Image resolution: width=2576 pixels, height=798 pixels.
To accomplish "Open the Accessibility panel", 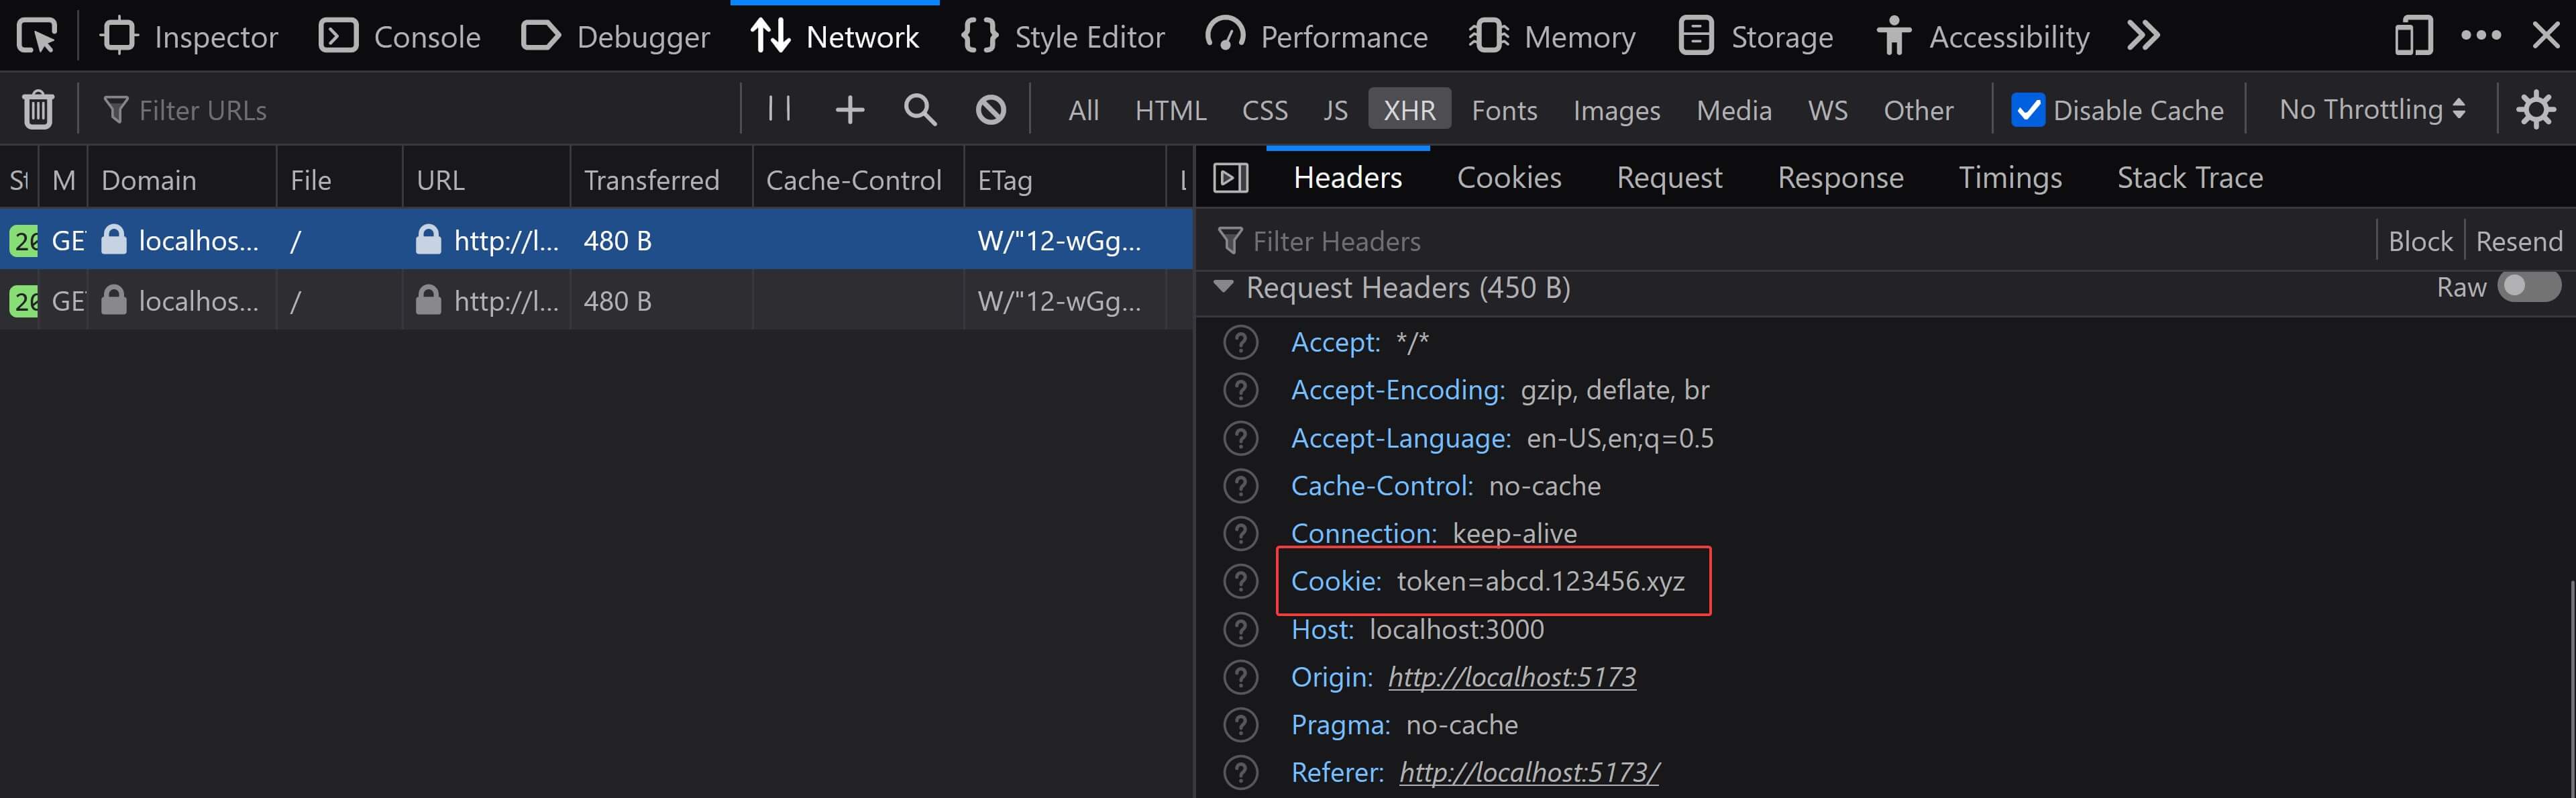I will tap(1983, 36).
